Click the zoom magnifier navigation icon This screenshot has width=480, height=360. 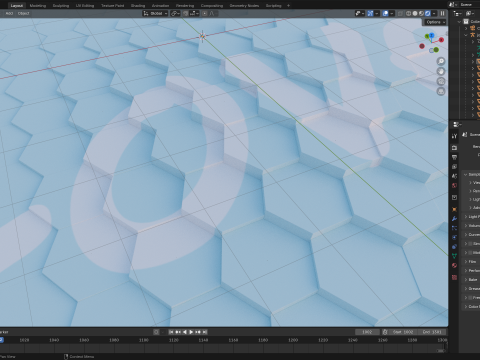(x=441, y=61)
